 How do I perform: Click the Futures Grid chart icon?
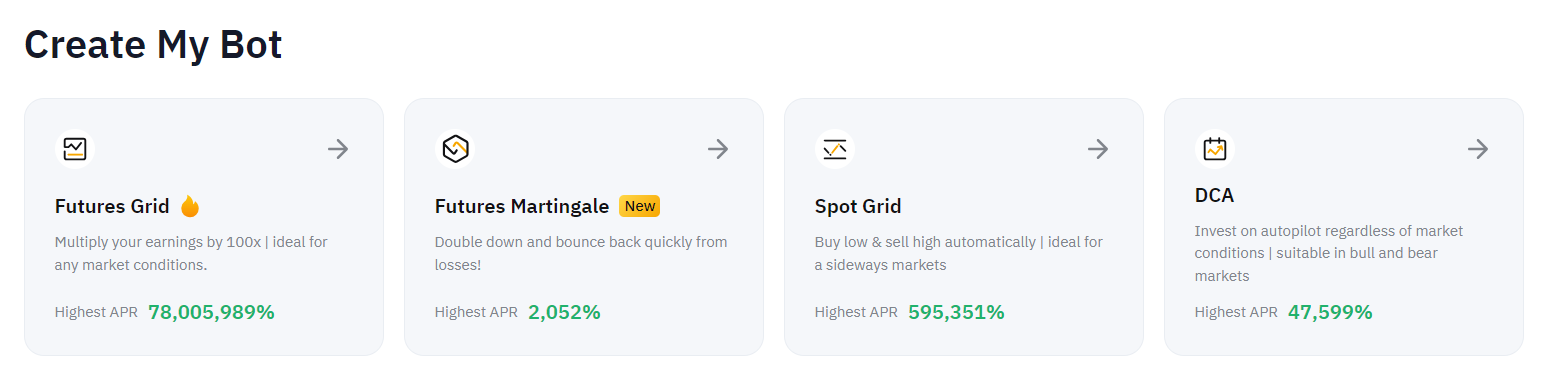(x=75, y=149)
